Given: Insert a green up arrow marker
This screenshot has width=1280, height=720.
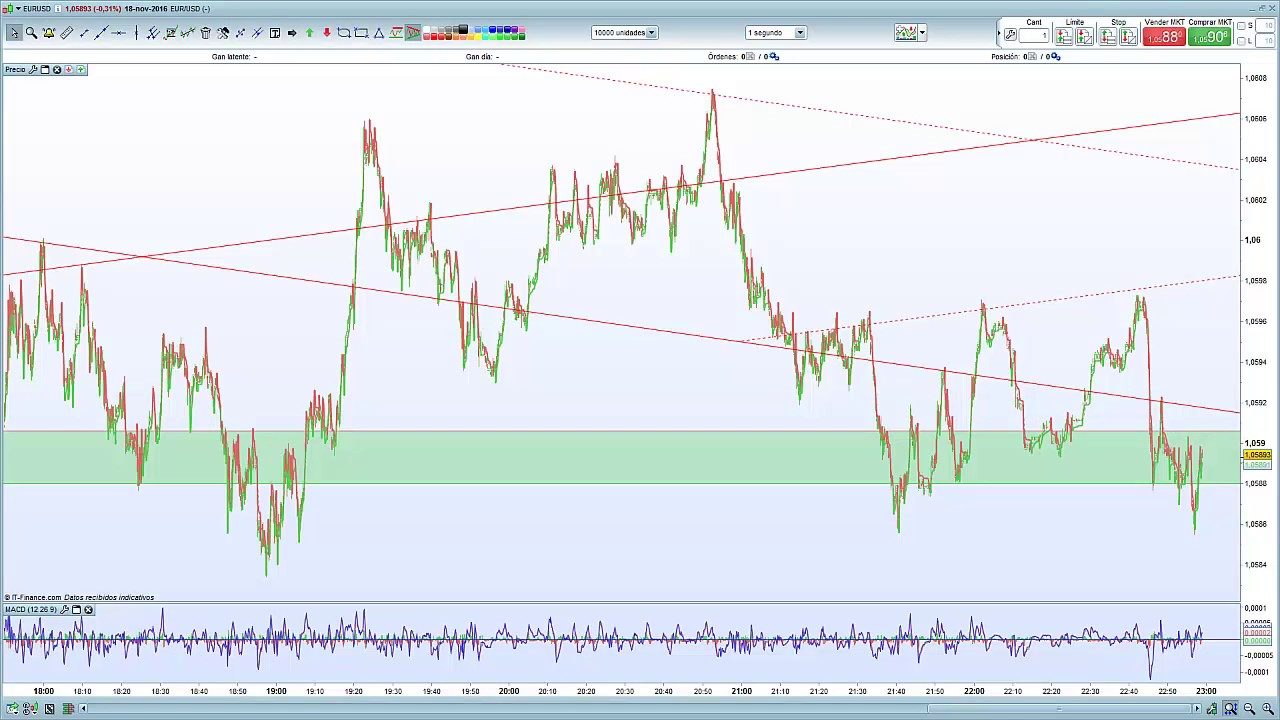Looking at the screenshot, I should [309, 33].
